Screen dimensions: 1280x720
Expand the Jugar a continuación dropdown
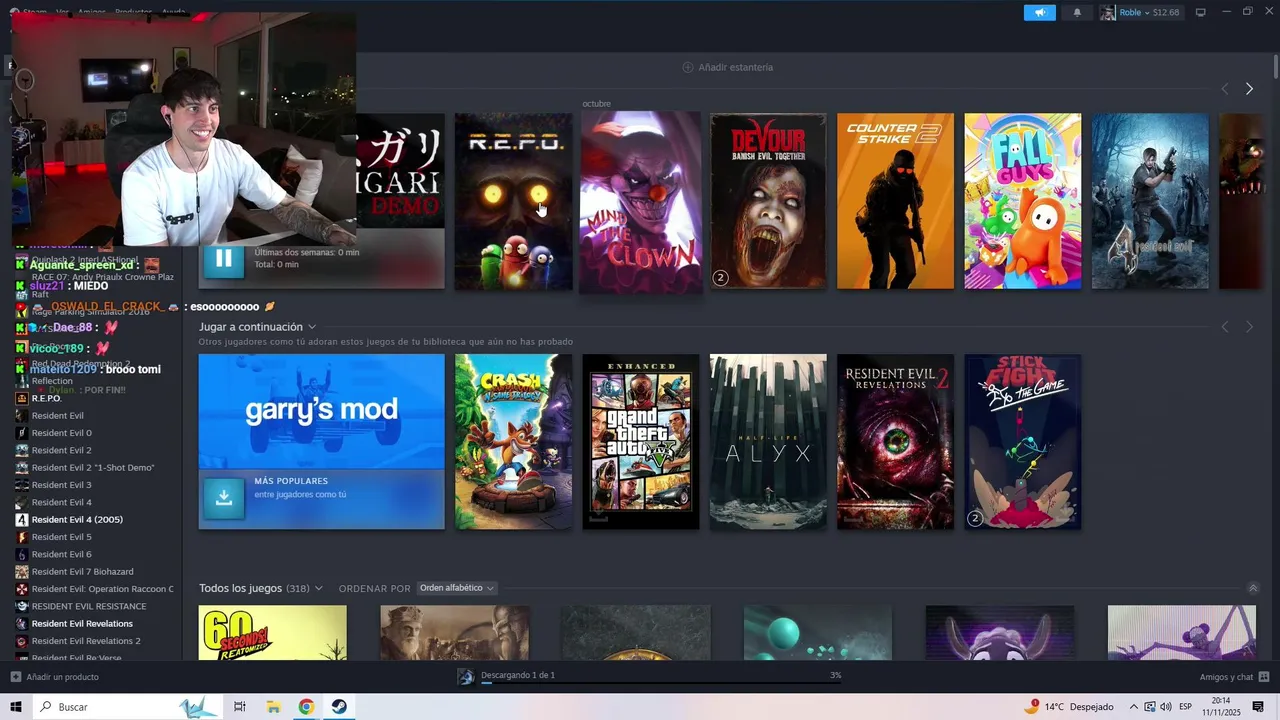pos(312,327)
